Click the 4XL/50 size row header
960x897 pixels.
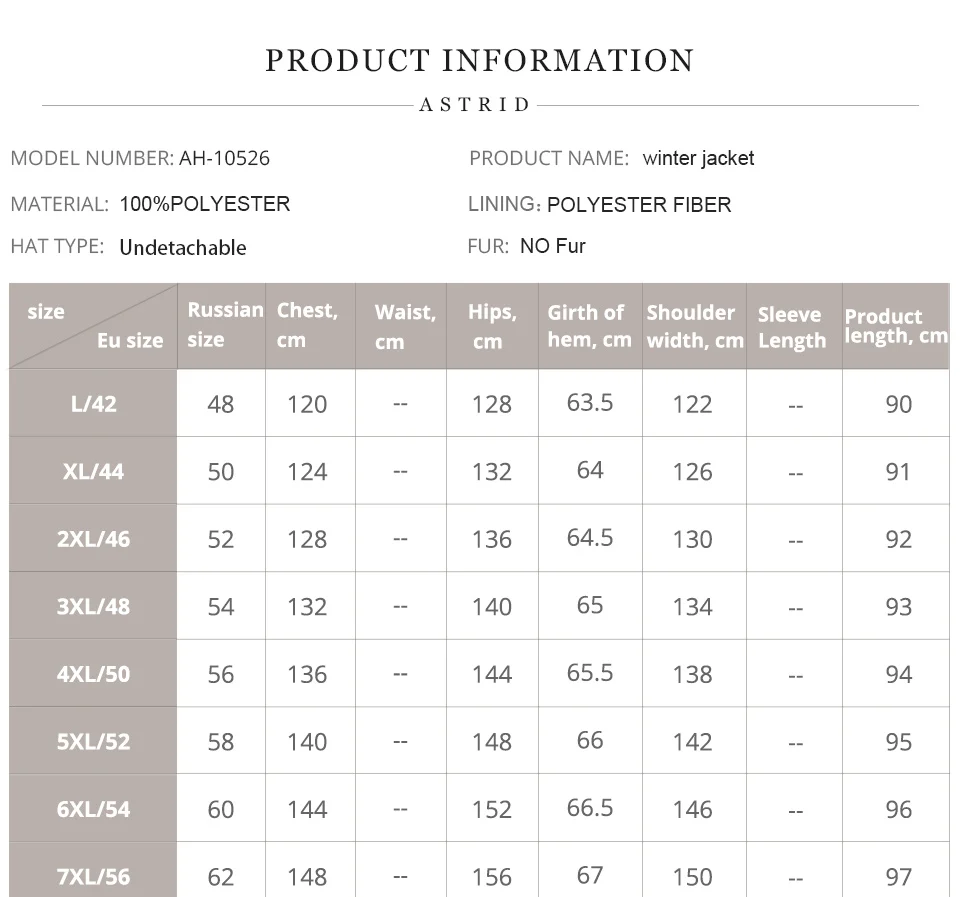click(x=93, y=673)
